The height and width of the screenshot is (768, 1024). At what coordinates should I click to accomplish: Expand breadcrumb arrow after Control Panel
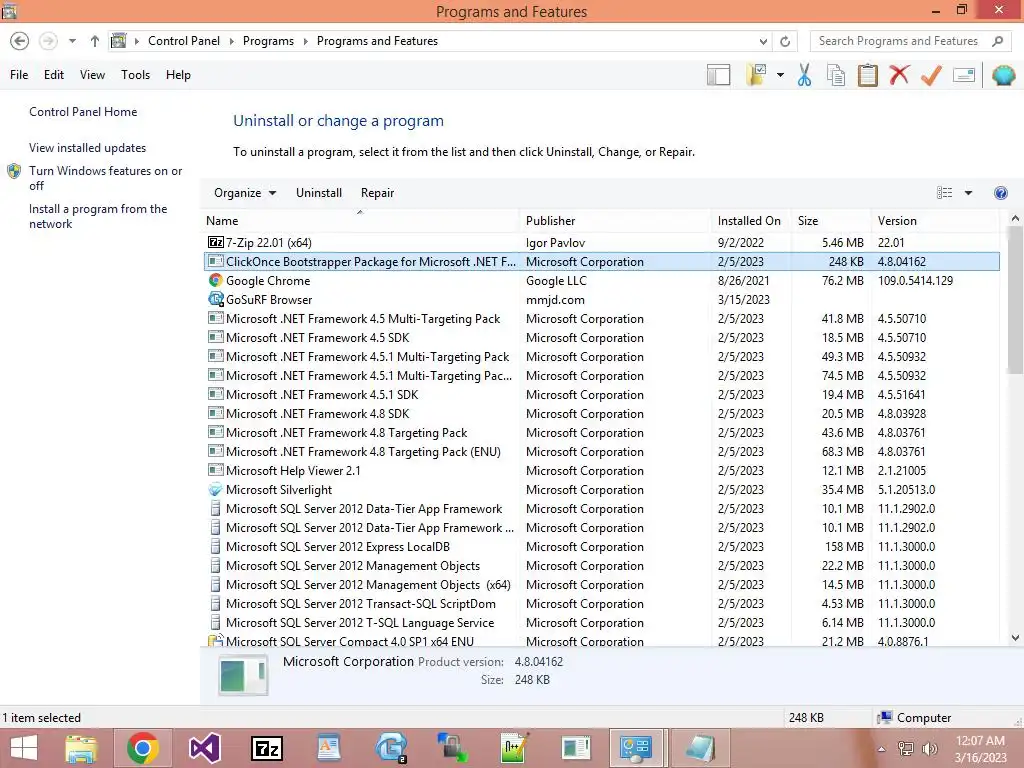coord(231,41)
